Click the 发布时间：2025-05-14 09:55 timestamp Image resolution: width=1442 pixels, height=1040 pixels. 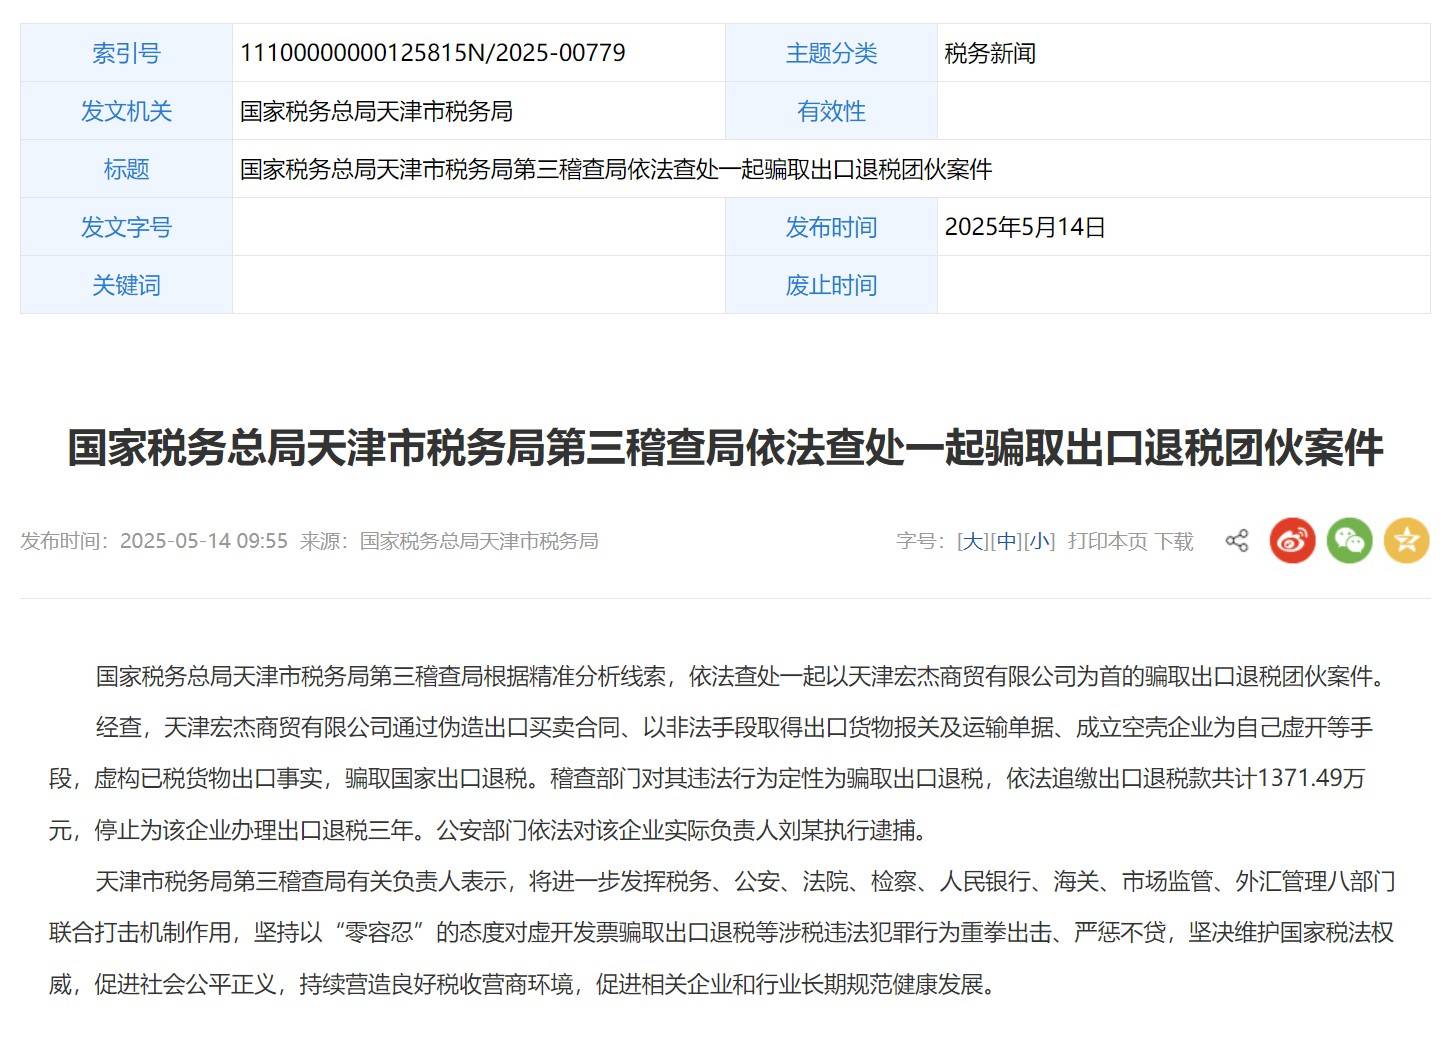[154, 541]
